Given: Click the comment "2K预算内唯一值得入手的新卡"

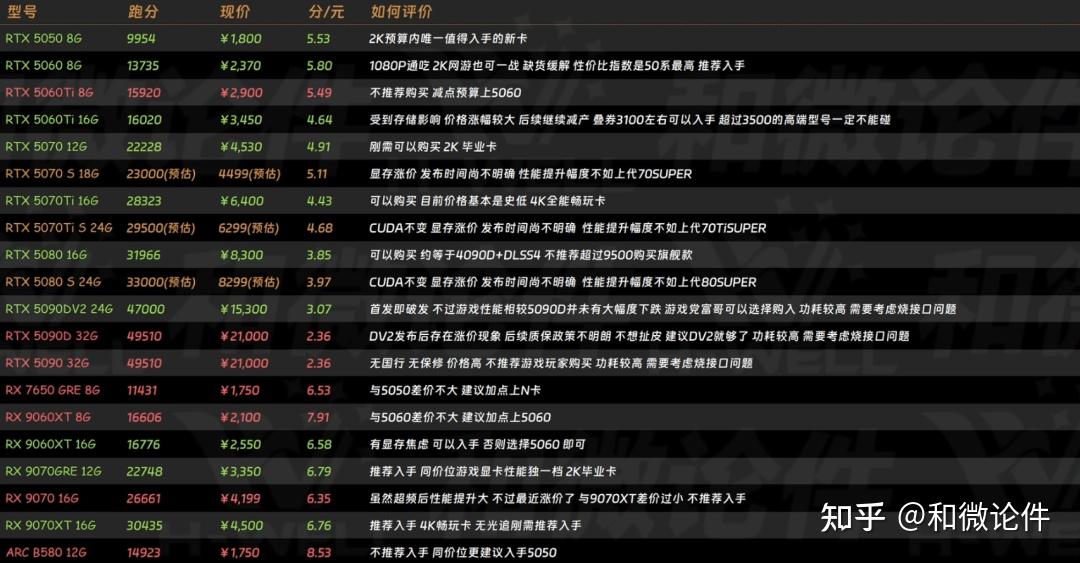Looking at the screenshot, I should click(x=448, y=39).
